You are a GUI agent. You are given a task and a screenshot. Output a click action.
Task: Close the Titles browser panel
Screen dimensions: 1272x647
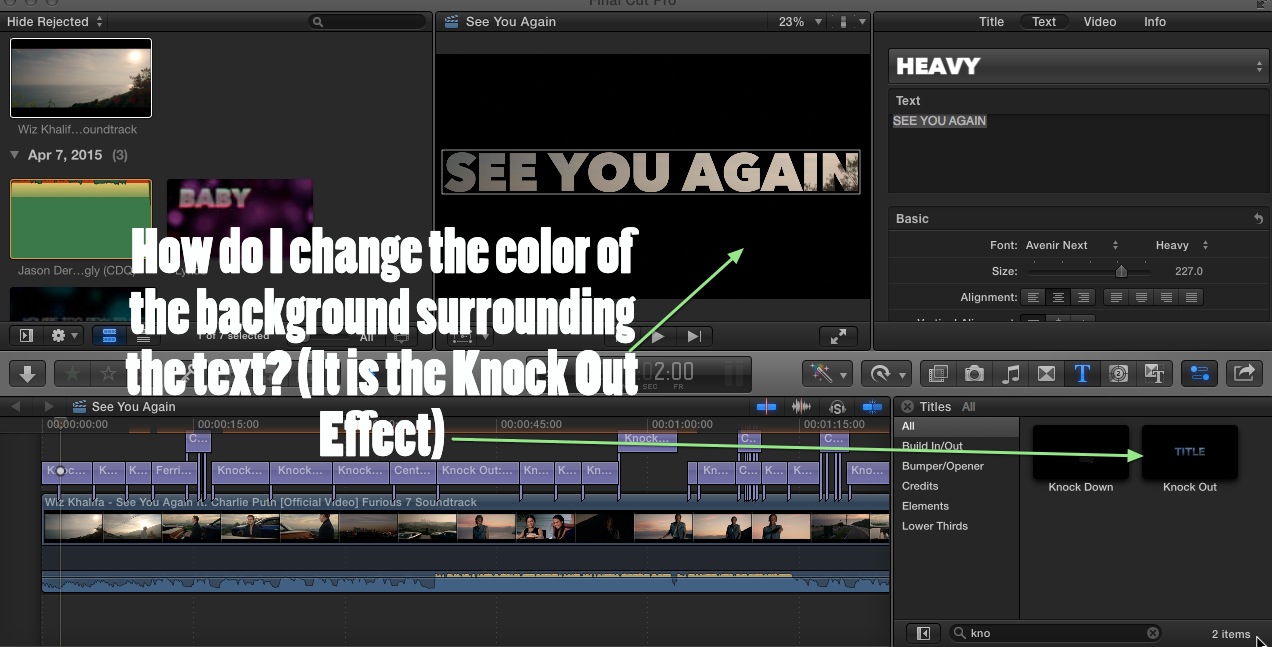click(907, 406)
